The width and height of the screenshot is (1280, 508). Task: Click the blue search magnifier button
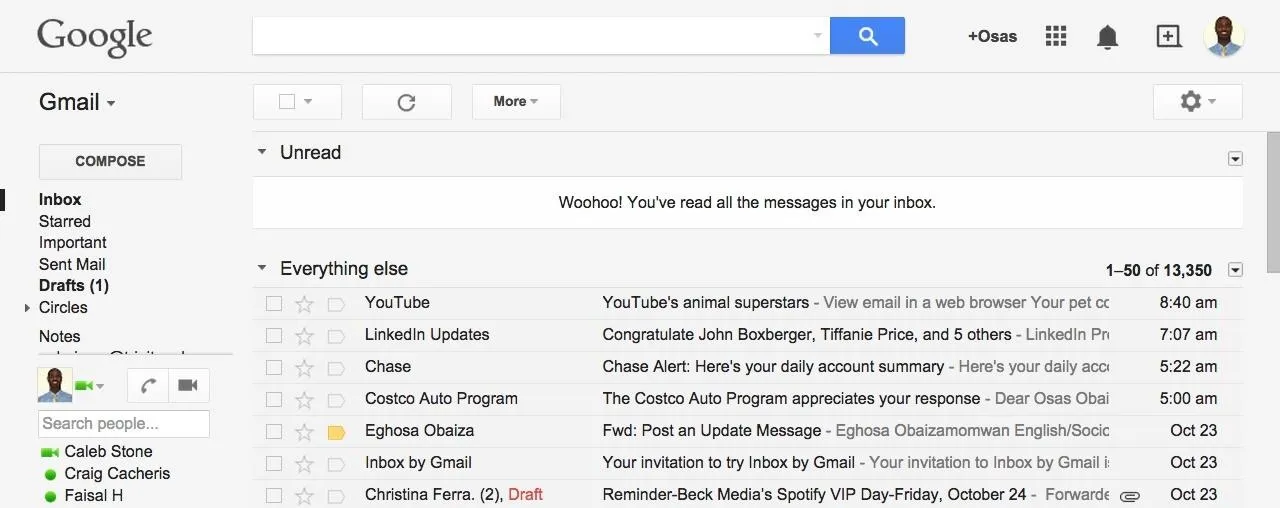pos(867,36)
